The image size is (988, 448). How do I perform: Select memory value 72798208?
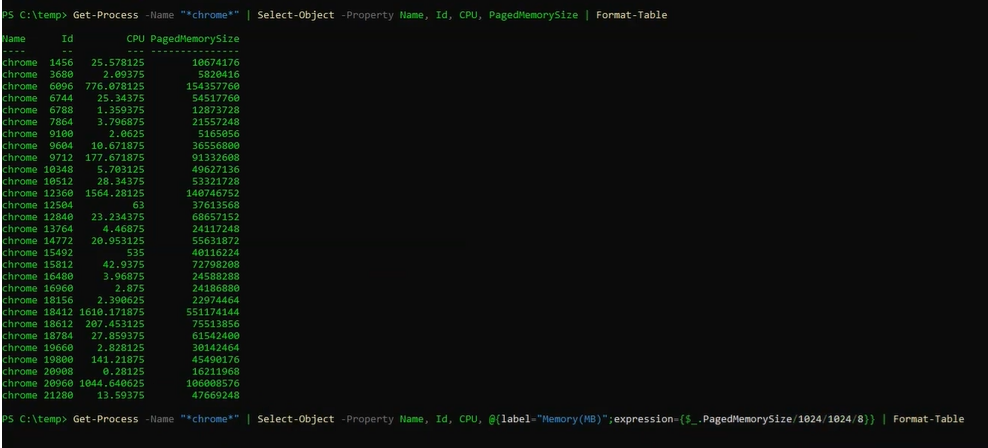coord(215,265)
